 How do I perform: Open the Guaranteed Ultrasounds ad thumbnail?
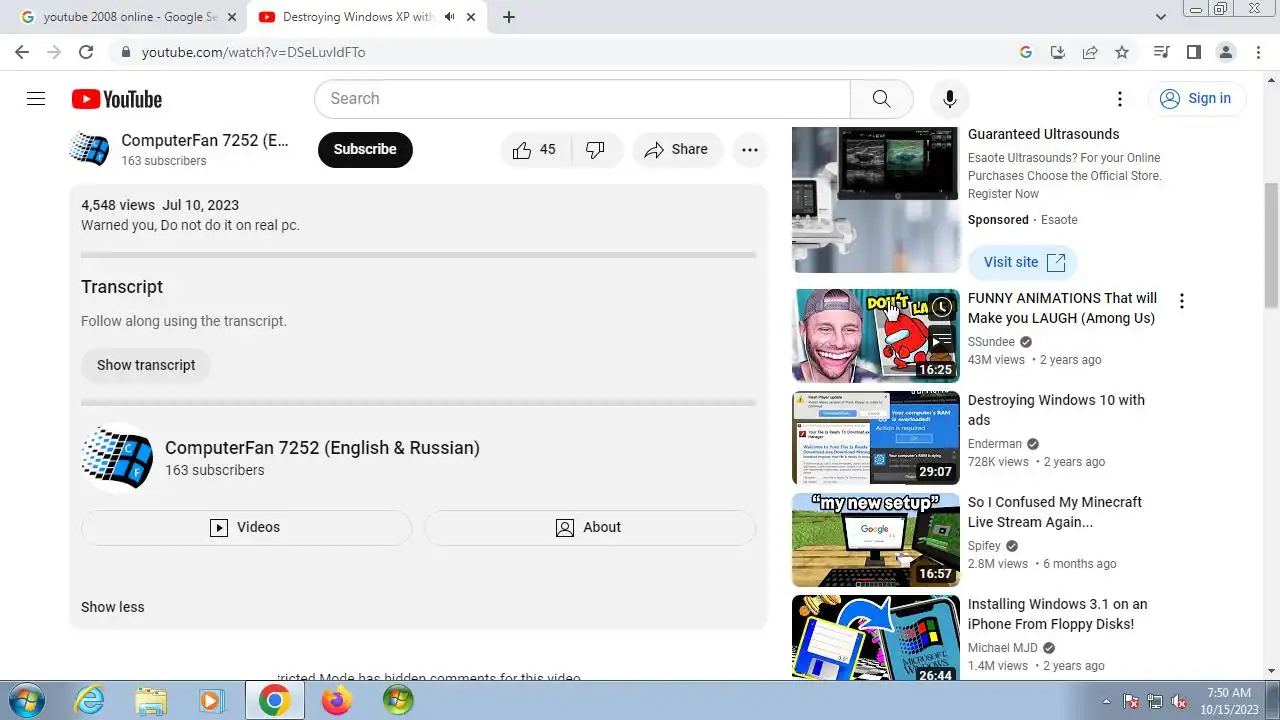pyautogui.click(x=876, y=199)
